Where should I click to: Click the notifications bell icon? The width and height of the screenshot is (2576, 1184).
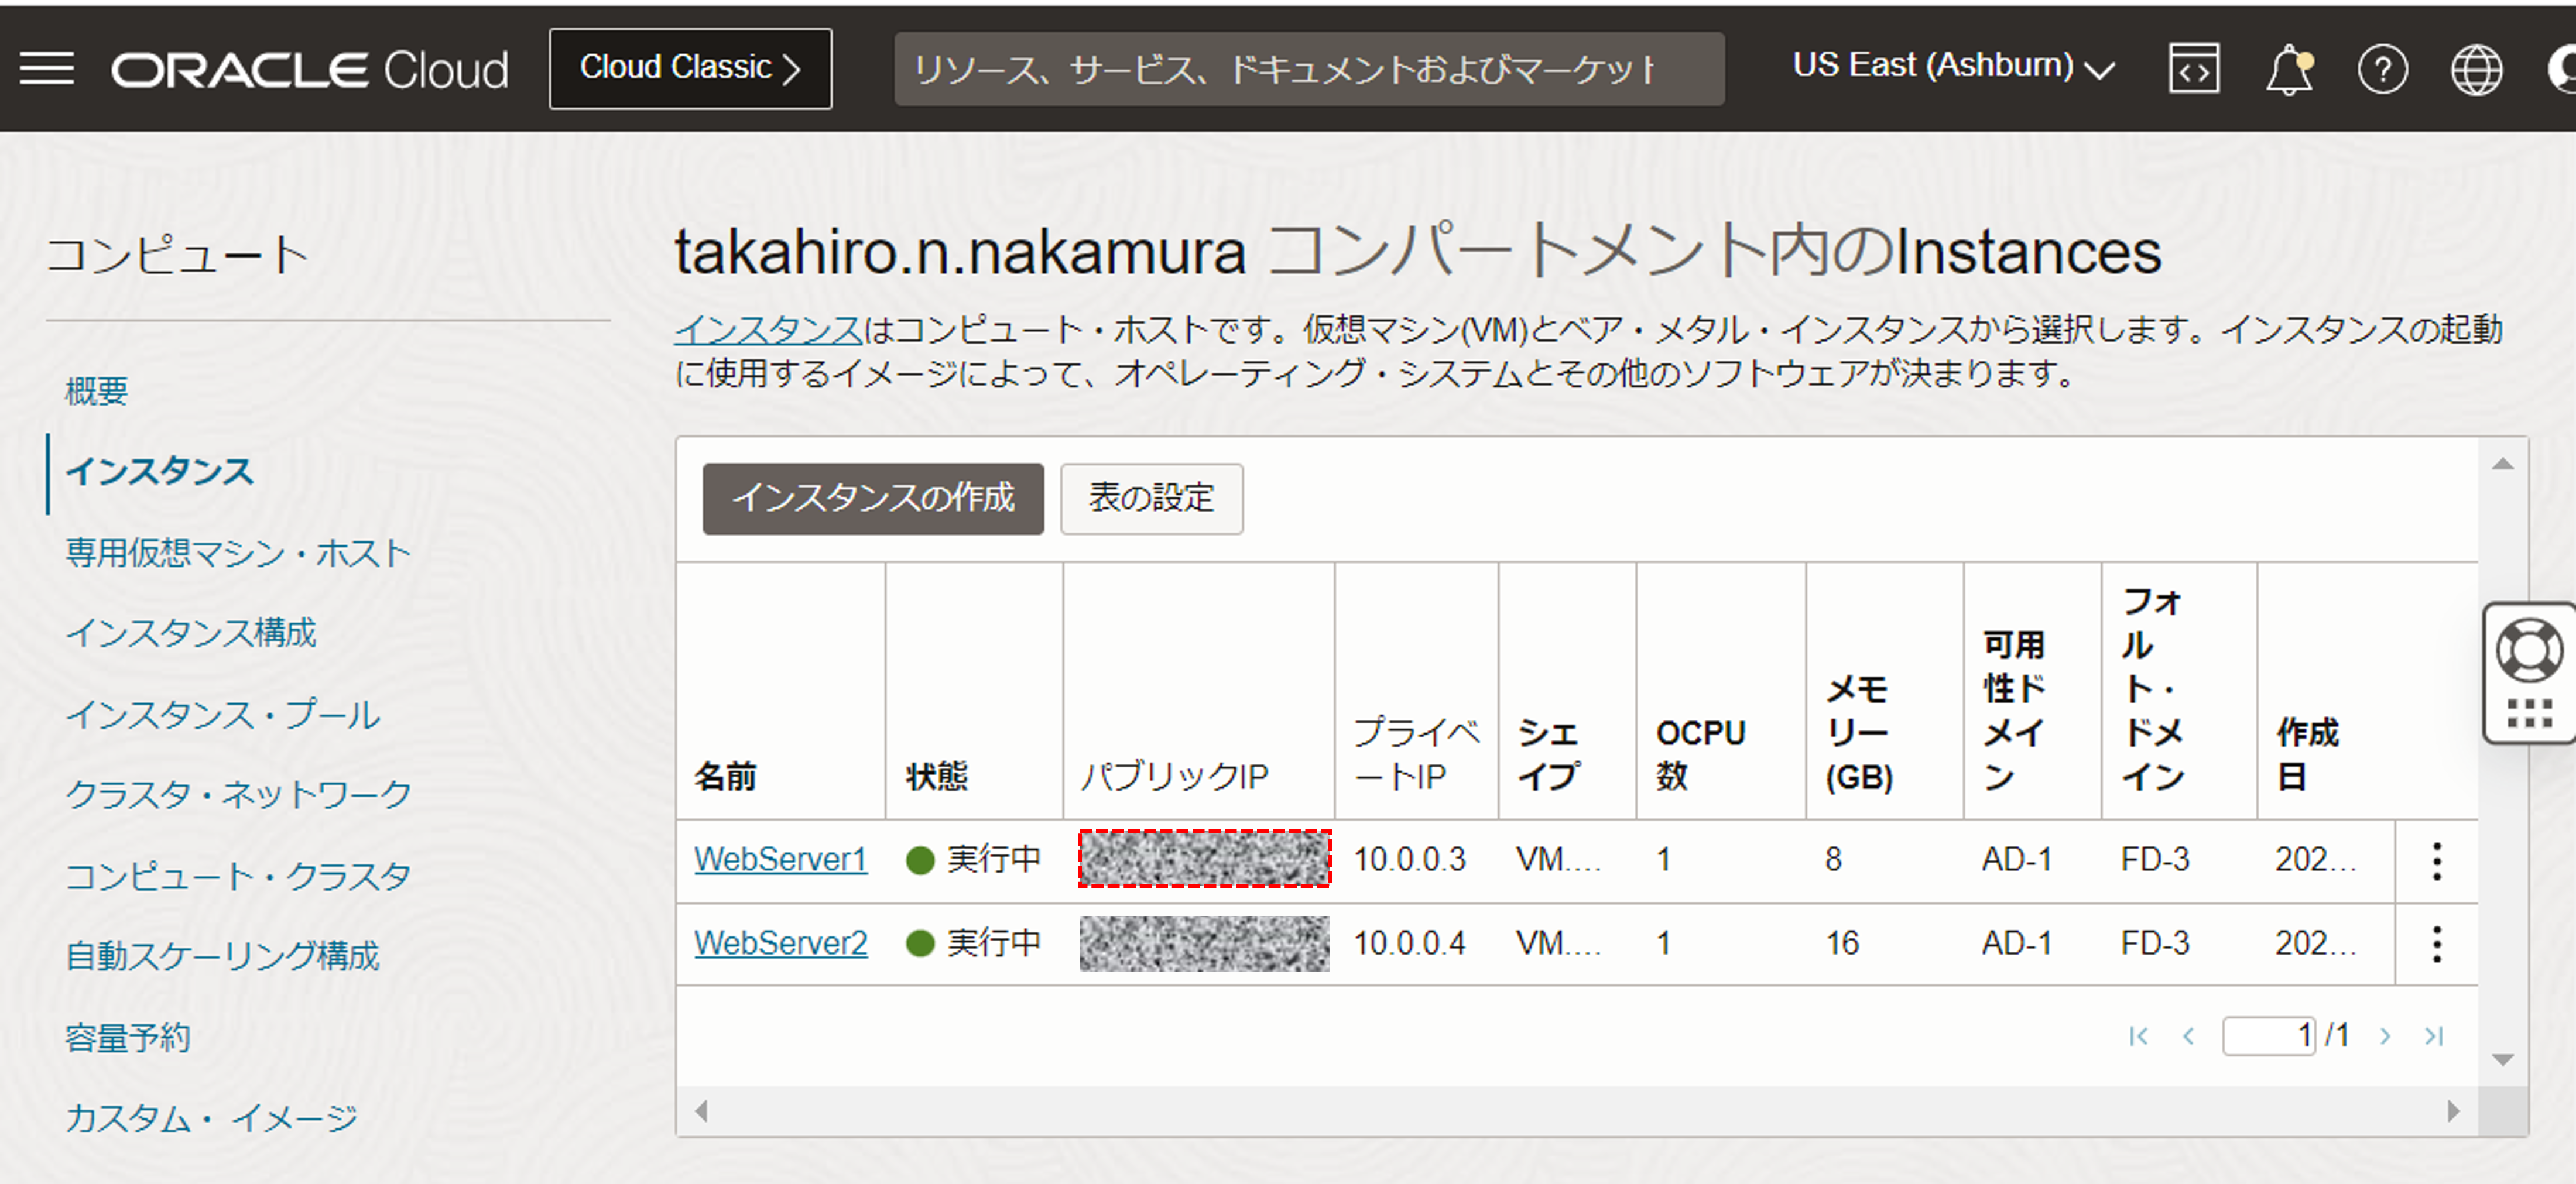tap(2288, 71)
